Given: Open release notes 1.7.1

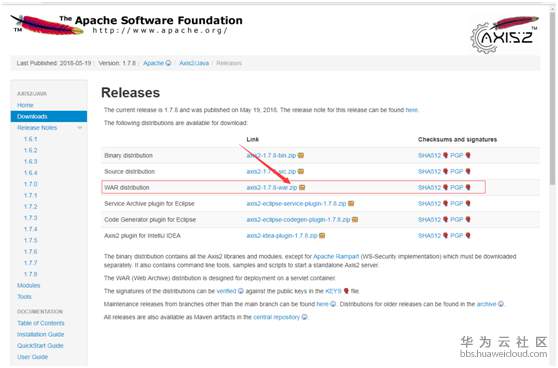Looking at the screenshot, I should (31, 195).
